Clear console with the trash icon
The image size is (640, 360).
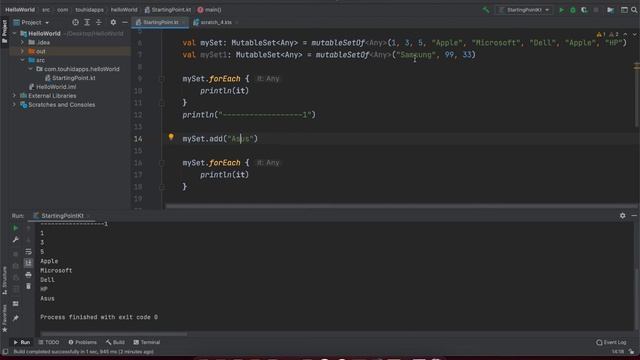click(x=28, y=286)
